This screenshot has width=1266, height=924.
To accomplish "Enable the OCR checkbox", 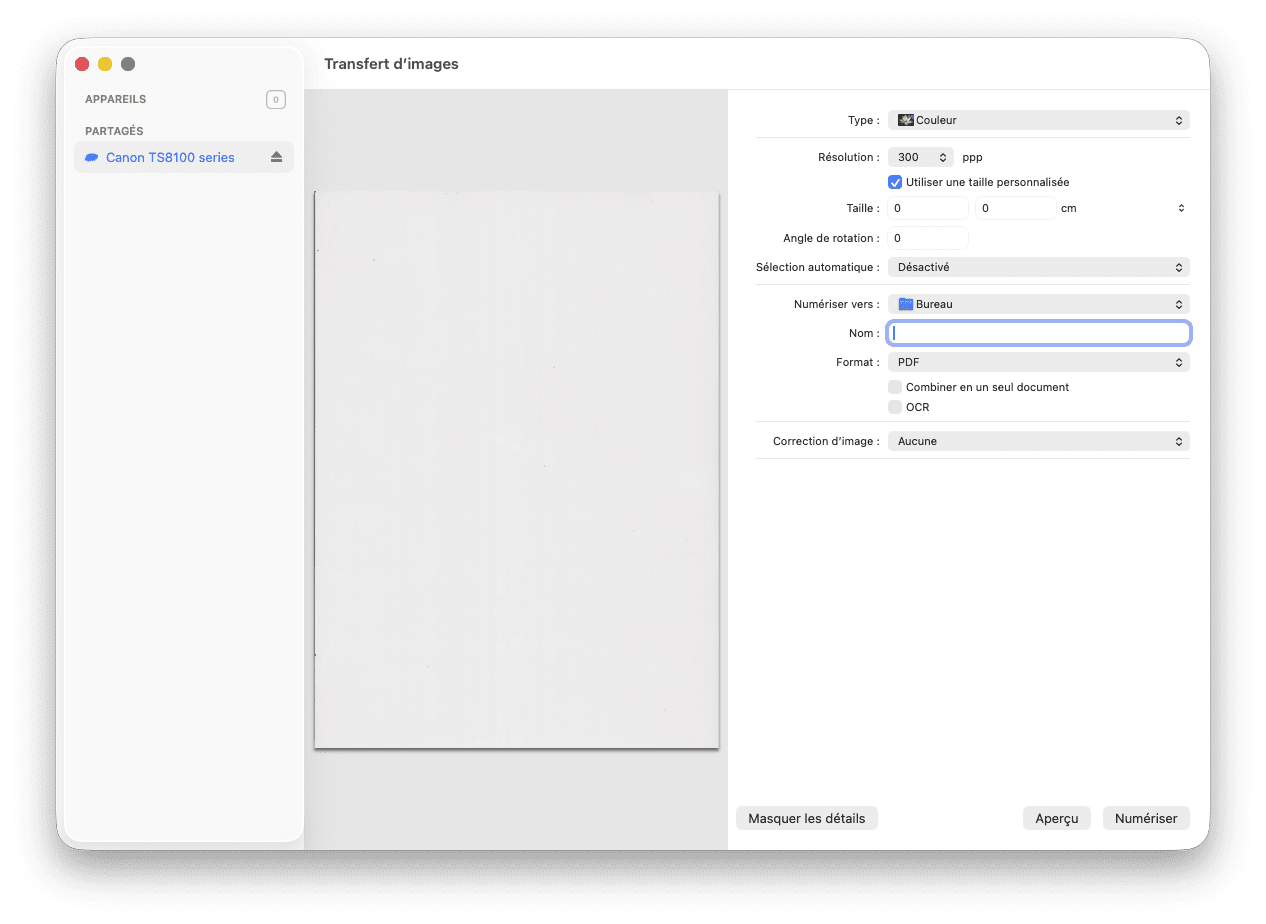I will point(895,407).
